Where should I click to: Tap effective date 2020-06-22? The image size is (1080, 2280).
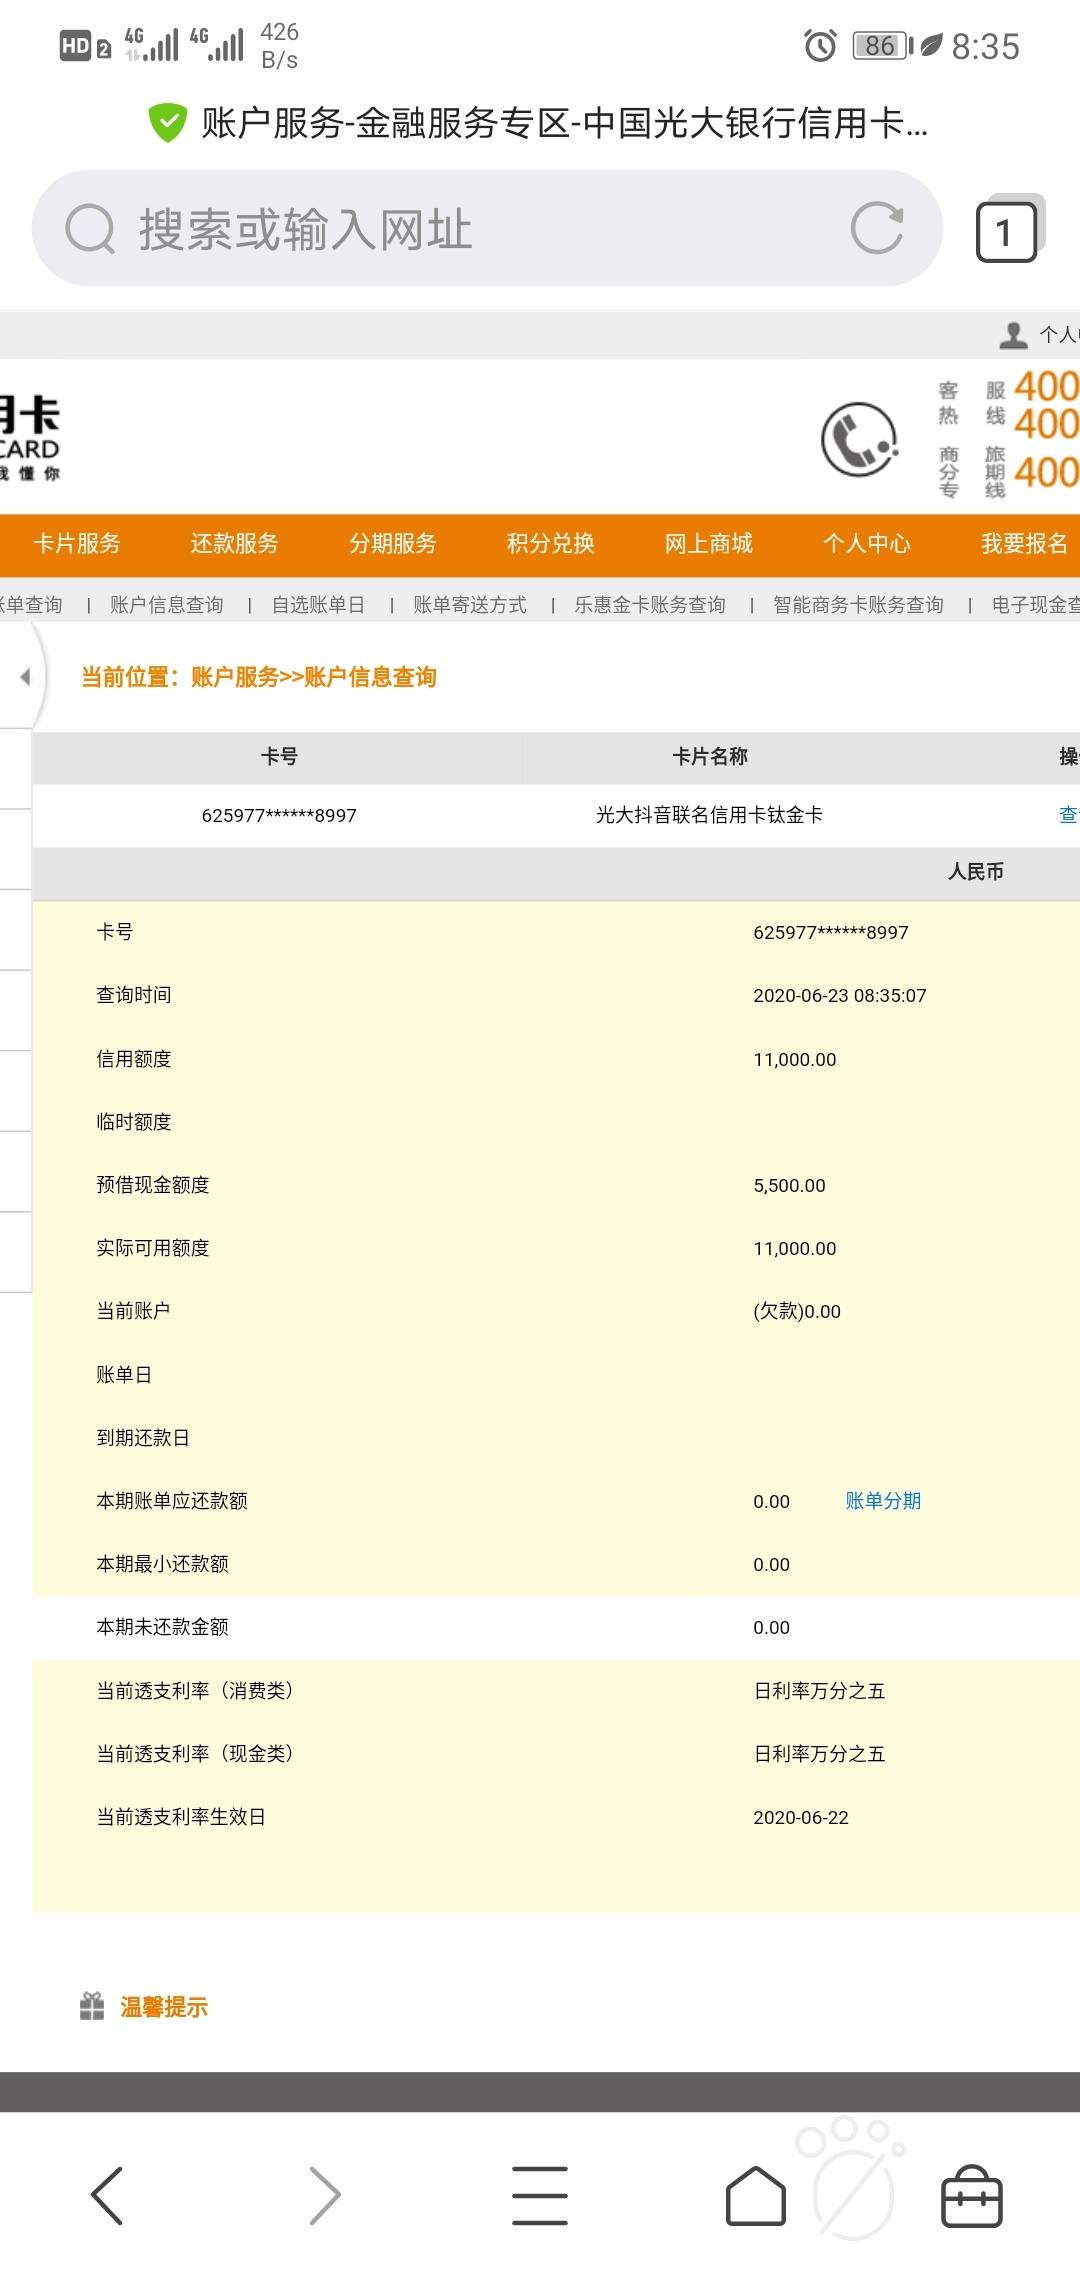(801, 1818)
